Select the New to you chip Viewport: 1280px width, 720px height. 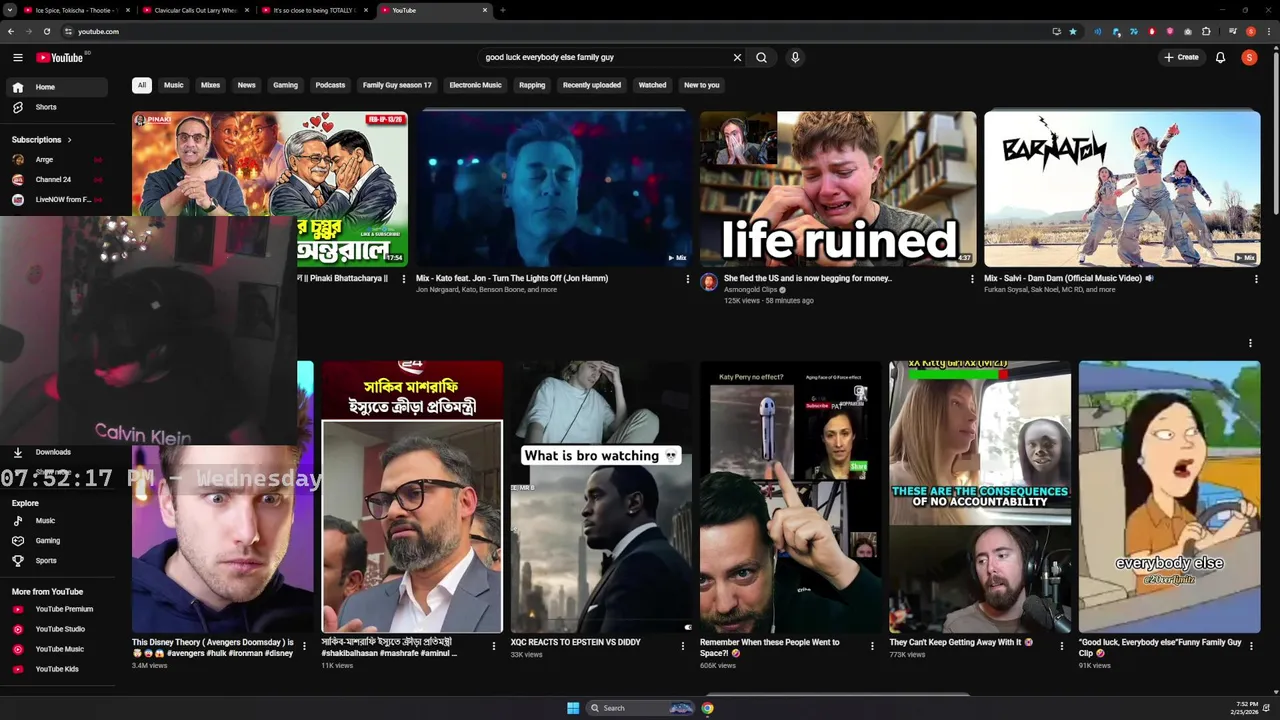click(x=701, y=85)
